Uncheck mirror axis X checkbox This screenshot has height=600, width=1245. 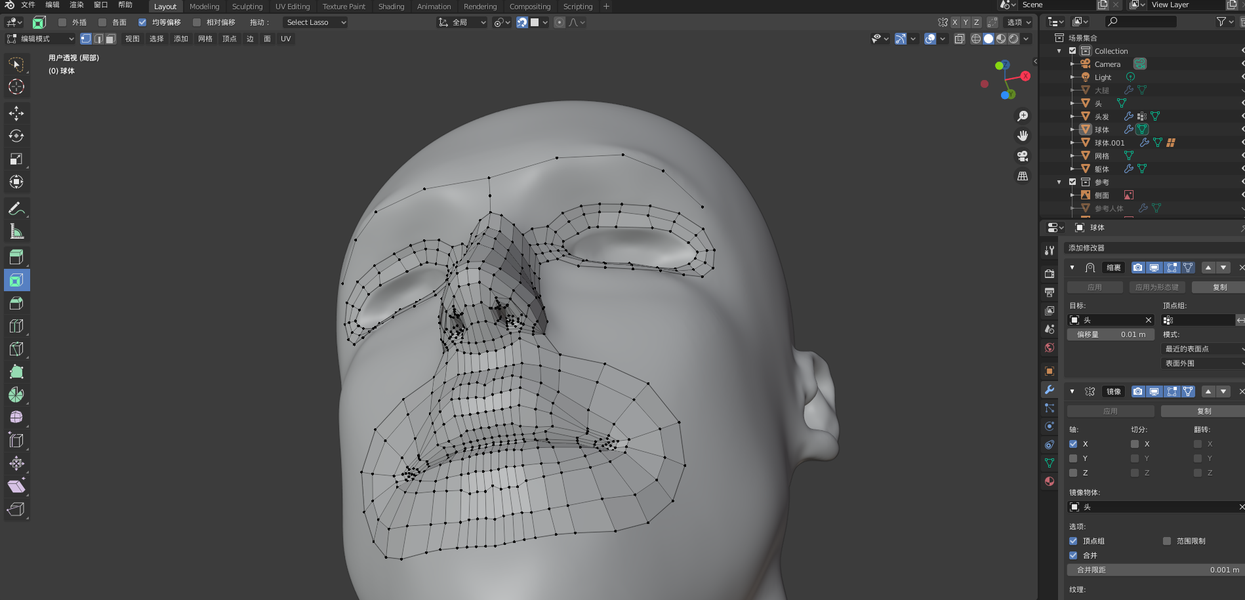click(1073, 444)
